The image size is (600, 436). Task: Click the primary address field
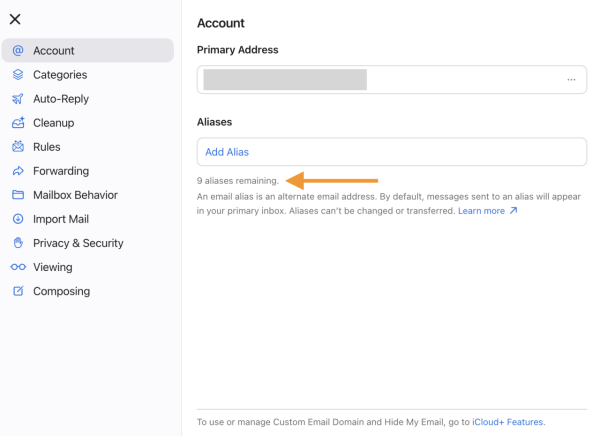(x=392, y=80)
